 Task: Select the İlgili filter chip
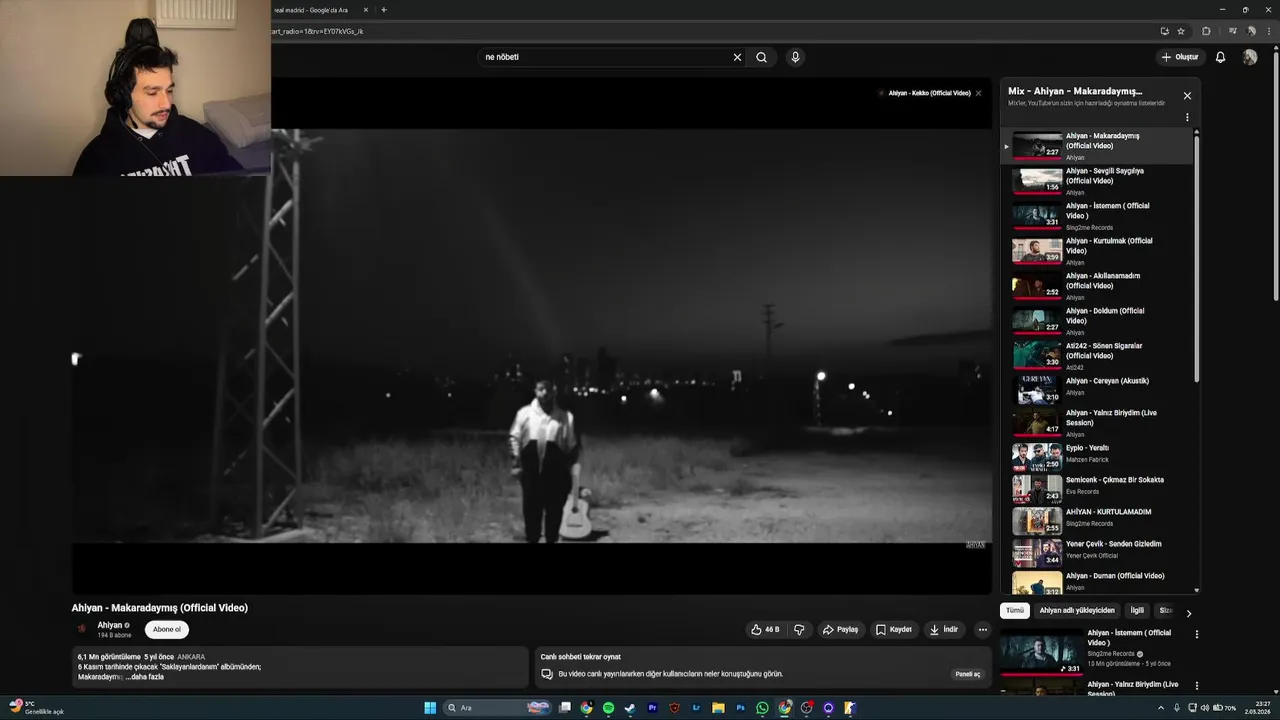click(x=1137, y=610)
